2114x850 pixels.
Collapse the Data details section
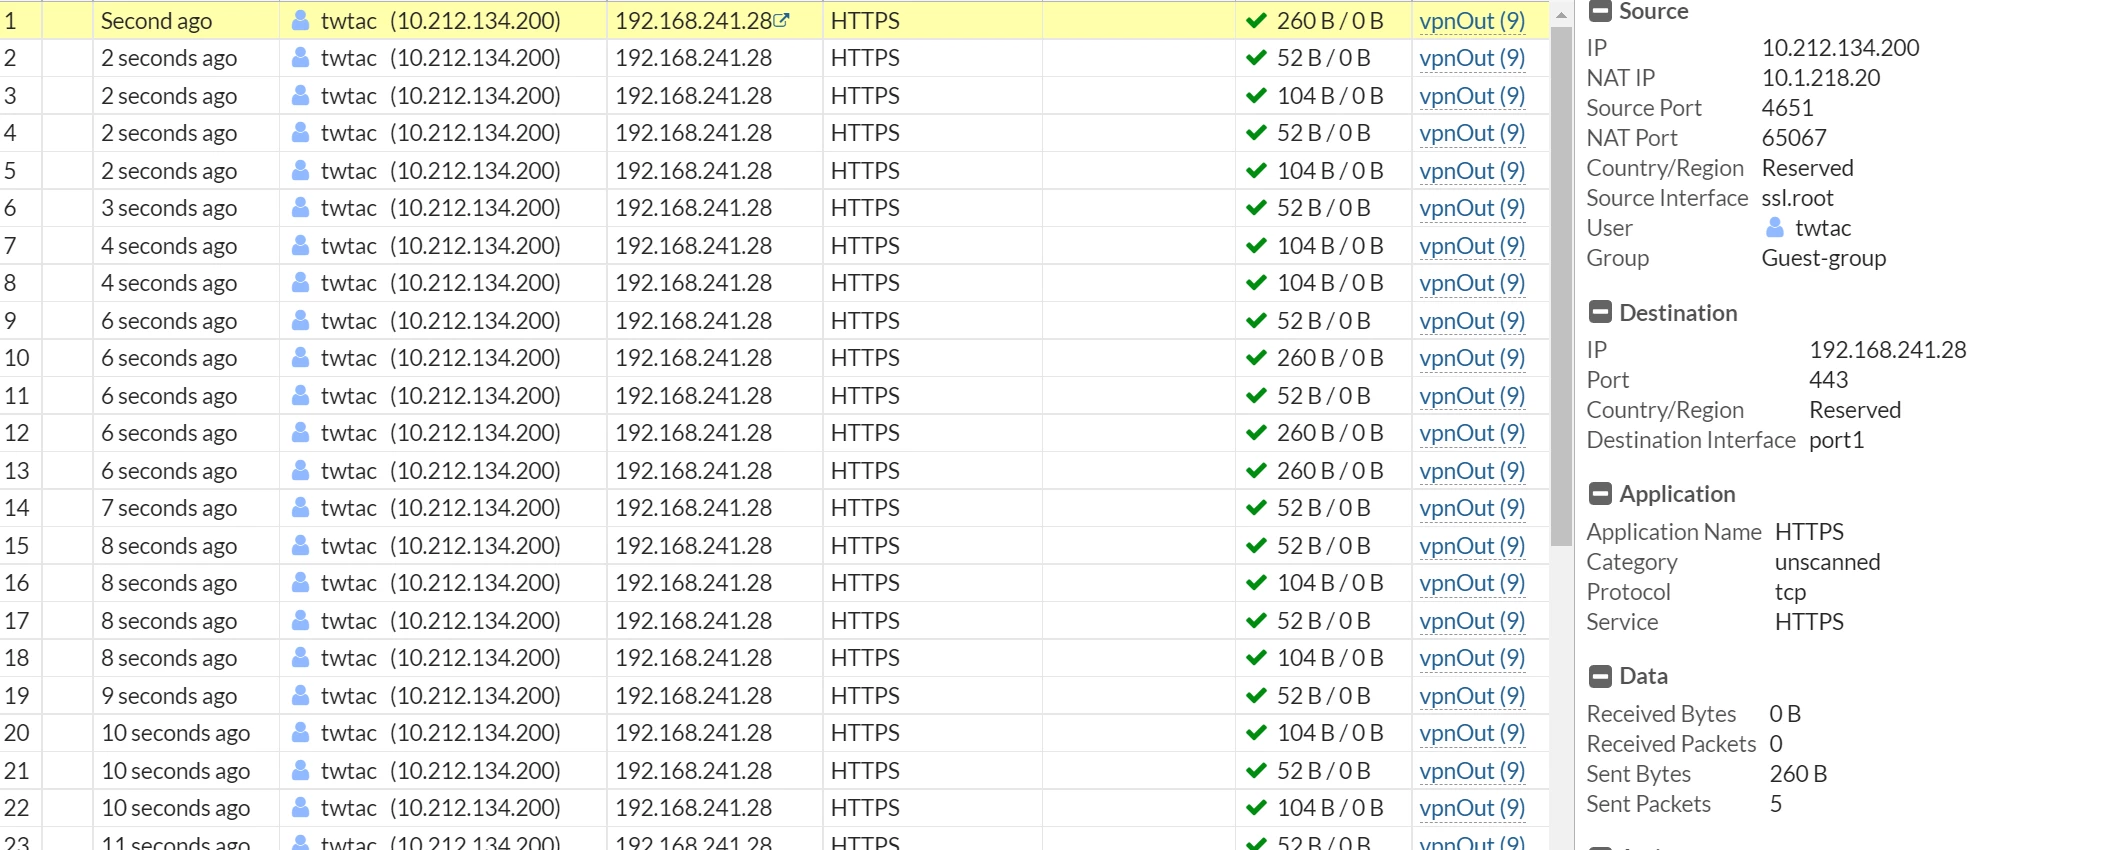click(x=1600, y=676)
